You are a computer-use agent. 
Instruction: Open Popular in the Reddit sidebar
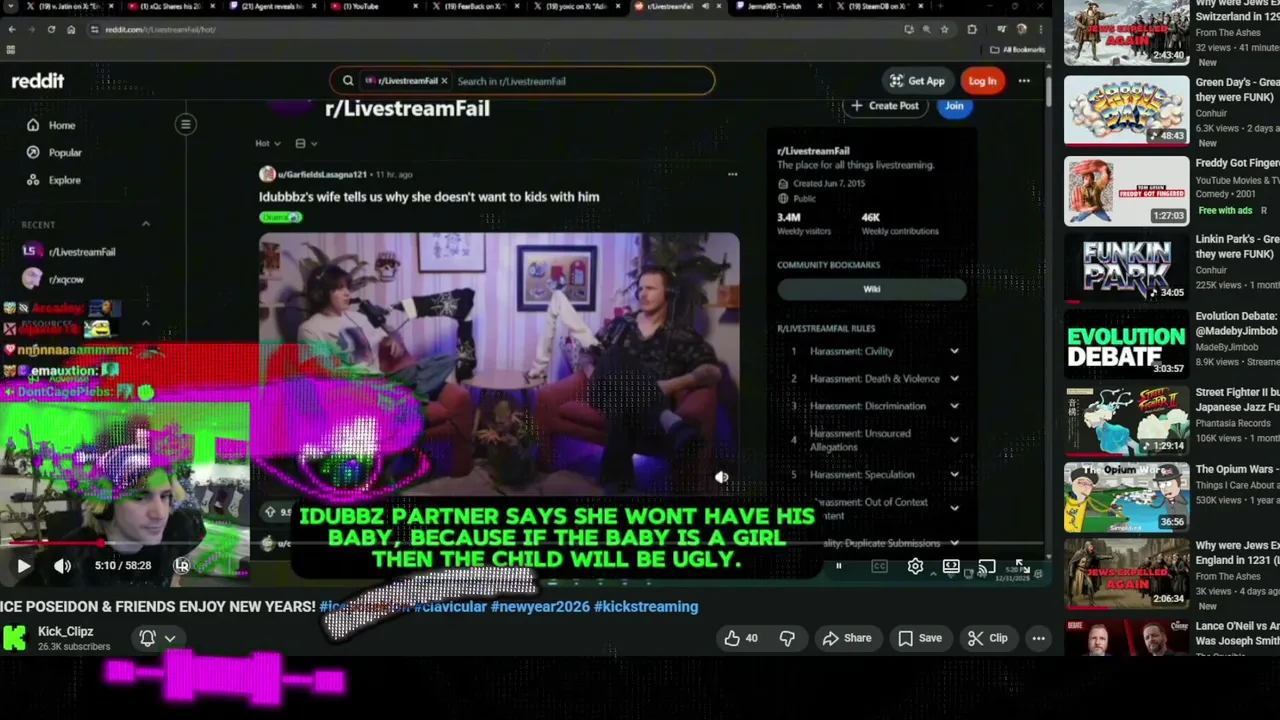click(56, 153)
